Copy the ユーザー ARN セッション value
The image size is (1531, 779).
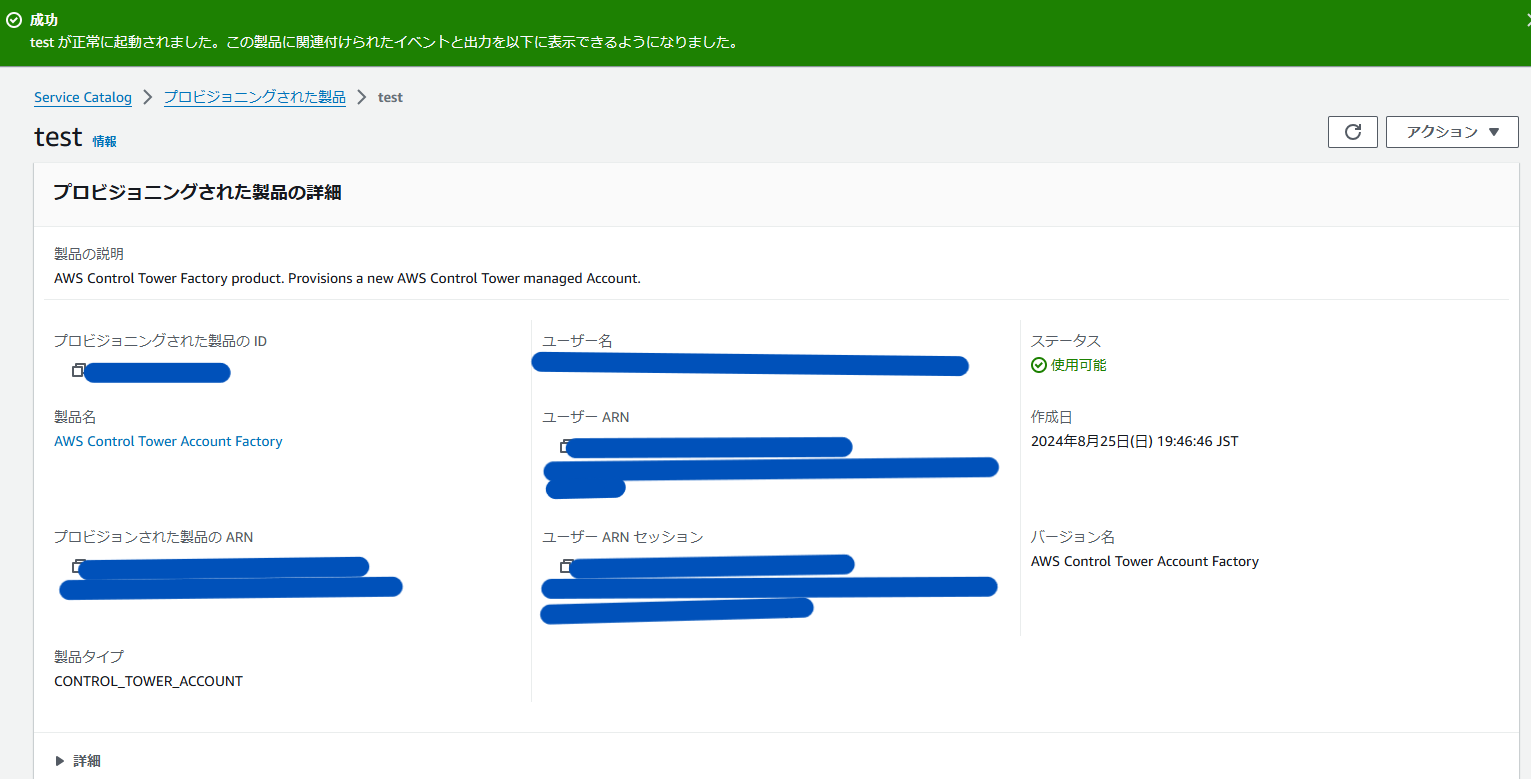(x=566, y=566)
